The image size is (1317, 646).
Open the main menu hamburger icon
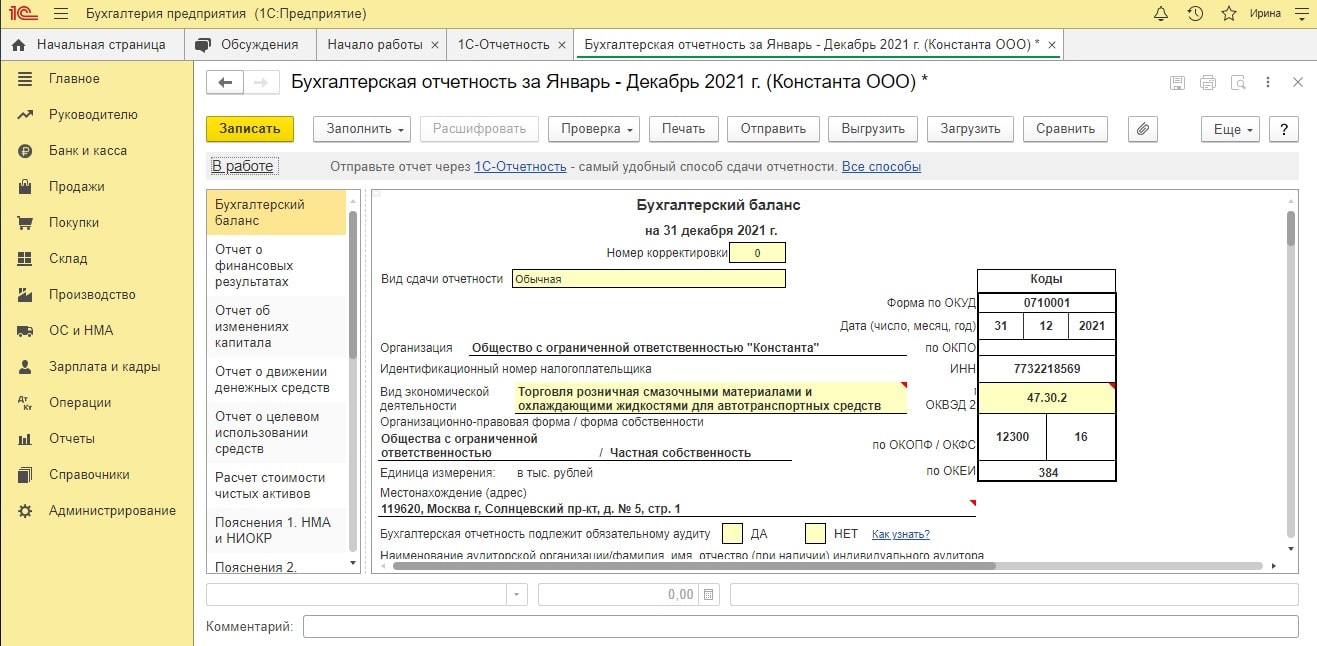pos(61,14)
